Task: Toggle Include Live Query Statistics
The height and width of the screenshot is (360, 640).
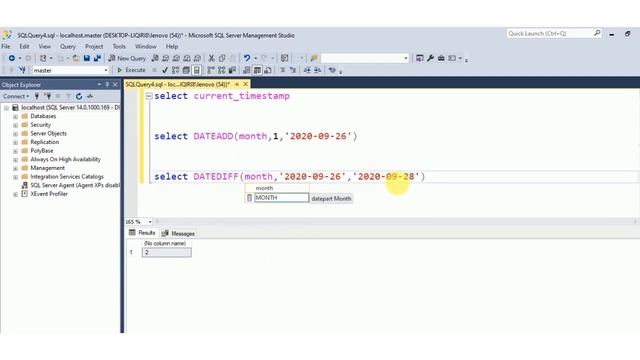Action: [222, 70]
